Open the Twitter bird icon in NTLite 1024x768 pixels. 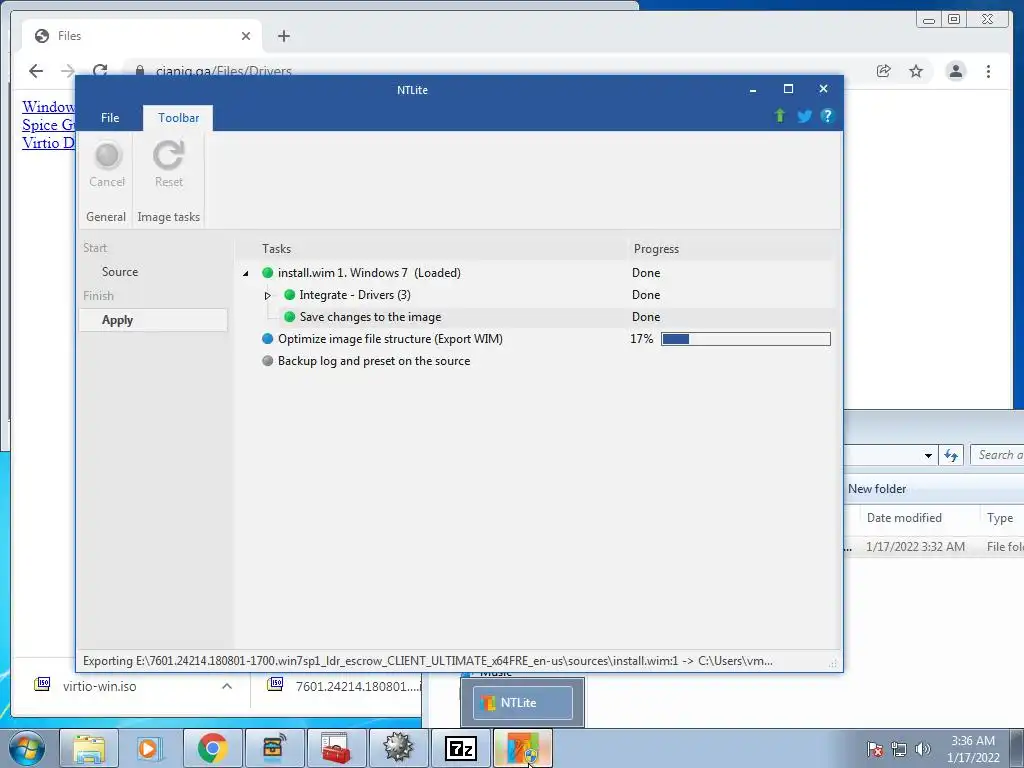coord(804,116)
